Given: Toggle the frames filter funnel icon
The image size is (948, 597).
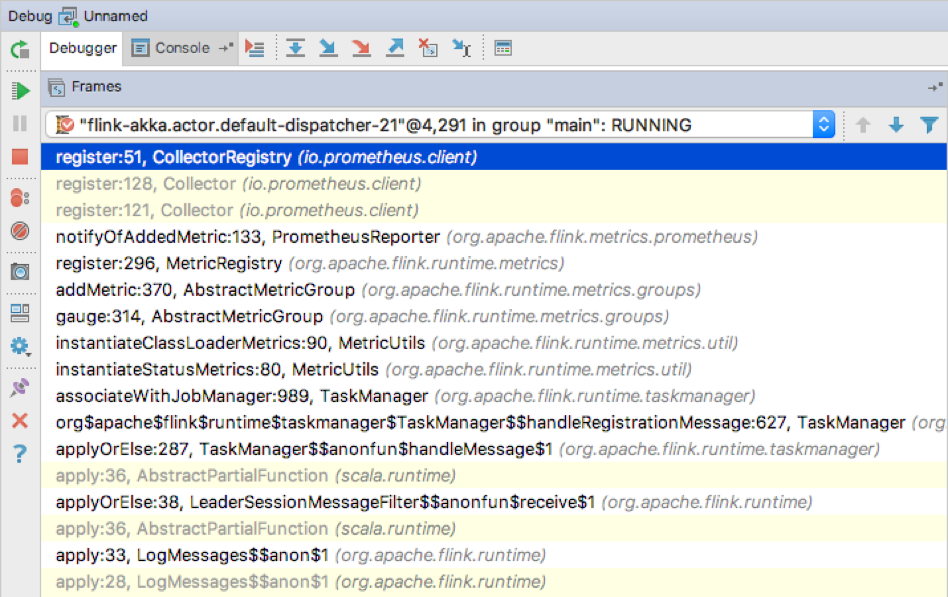Looking at the screenshot, I should pos(929,125).
